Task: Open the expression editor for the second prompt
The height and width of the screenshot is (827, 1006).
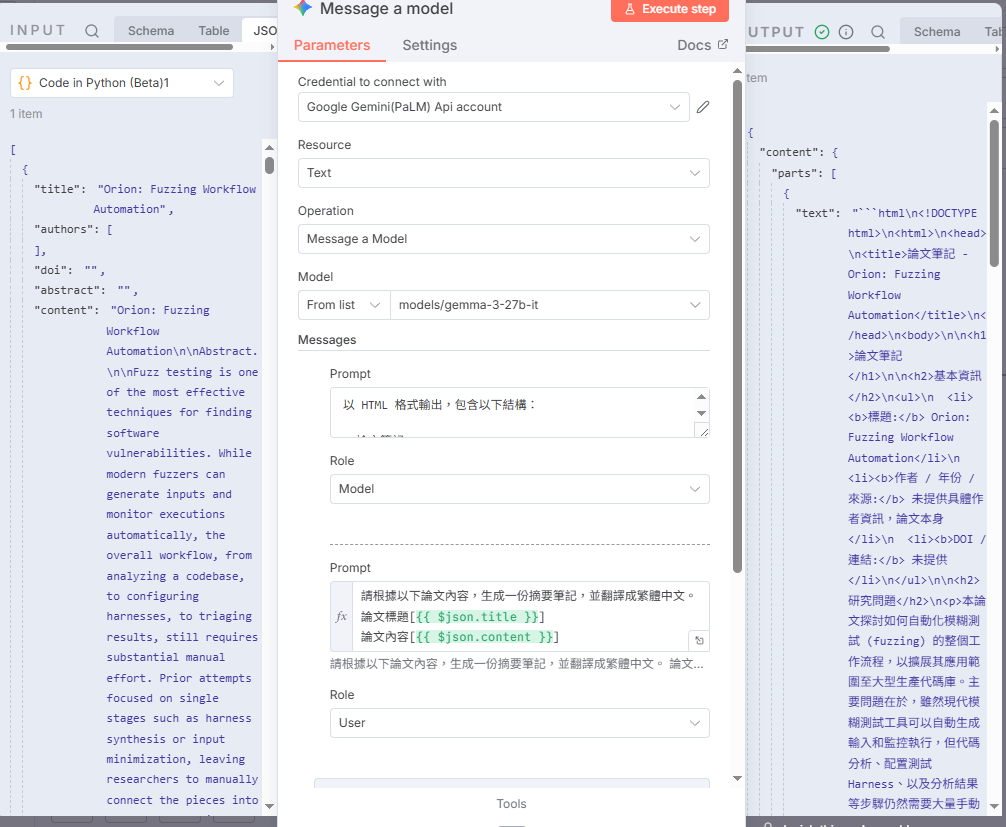Action: click(699, 640)
